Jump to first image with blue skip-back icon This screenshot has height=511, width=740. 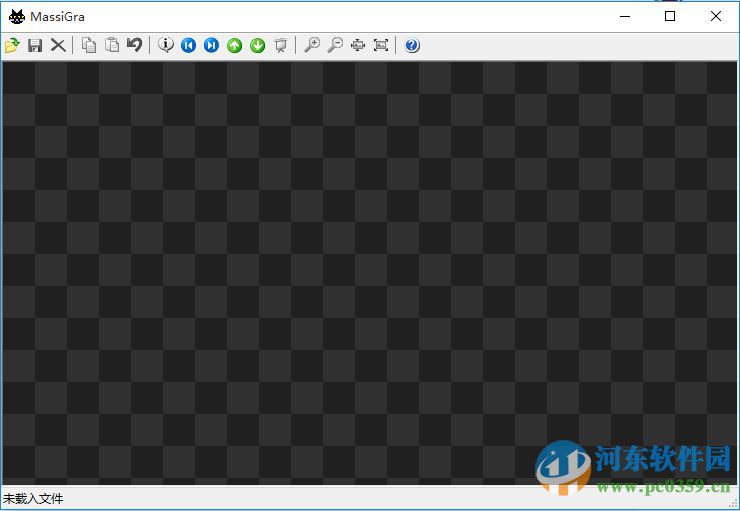[188, 45]
